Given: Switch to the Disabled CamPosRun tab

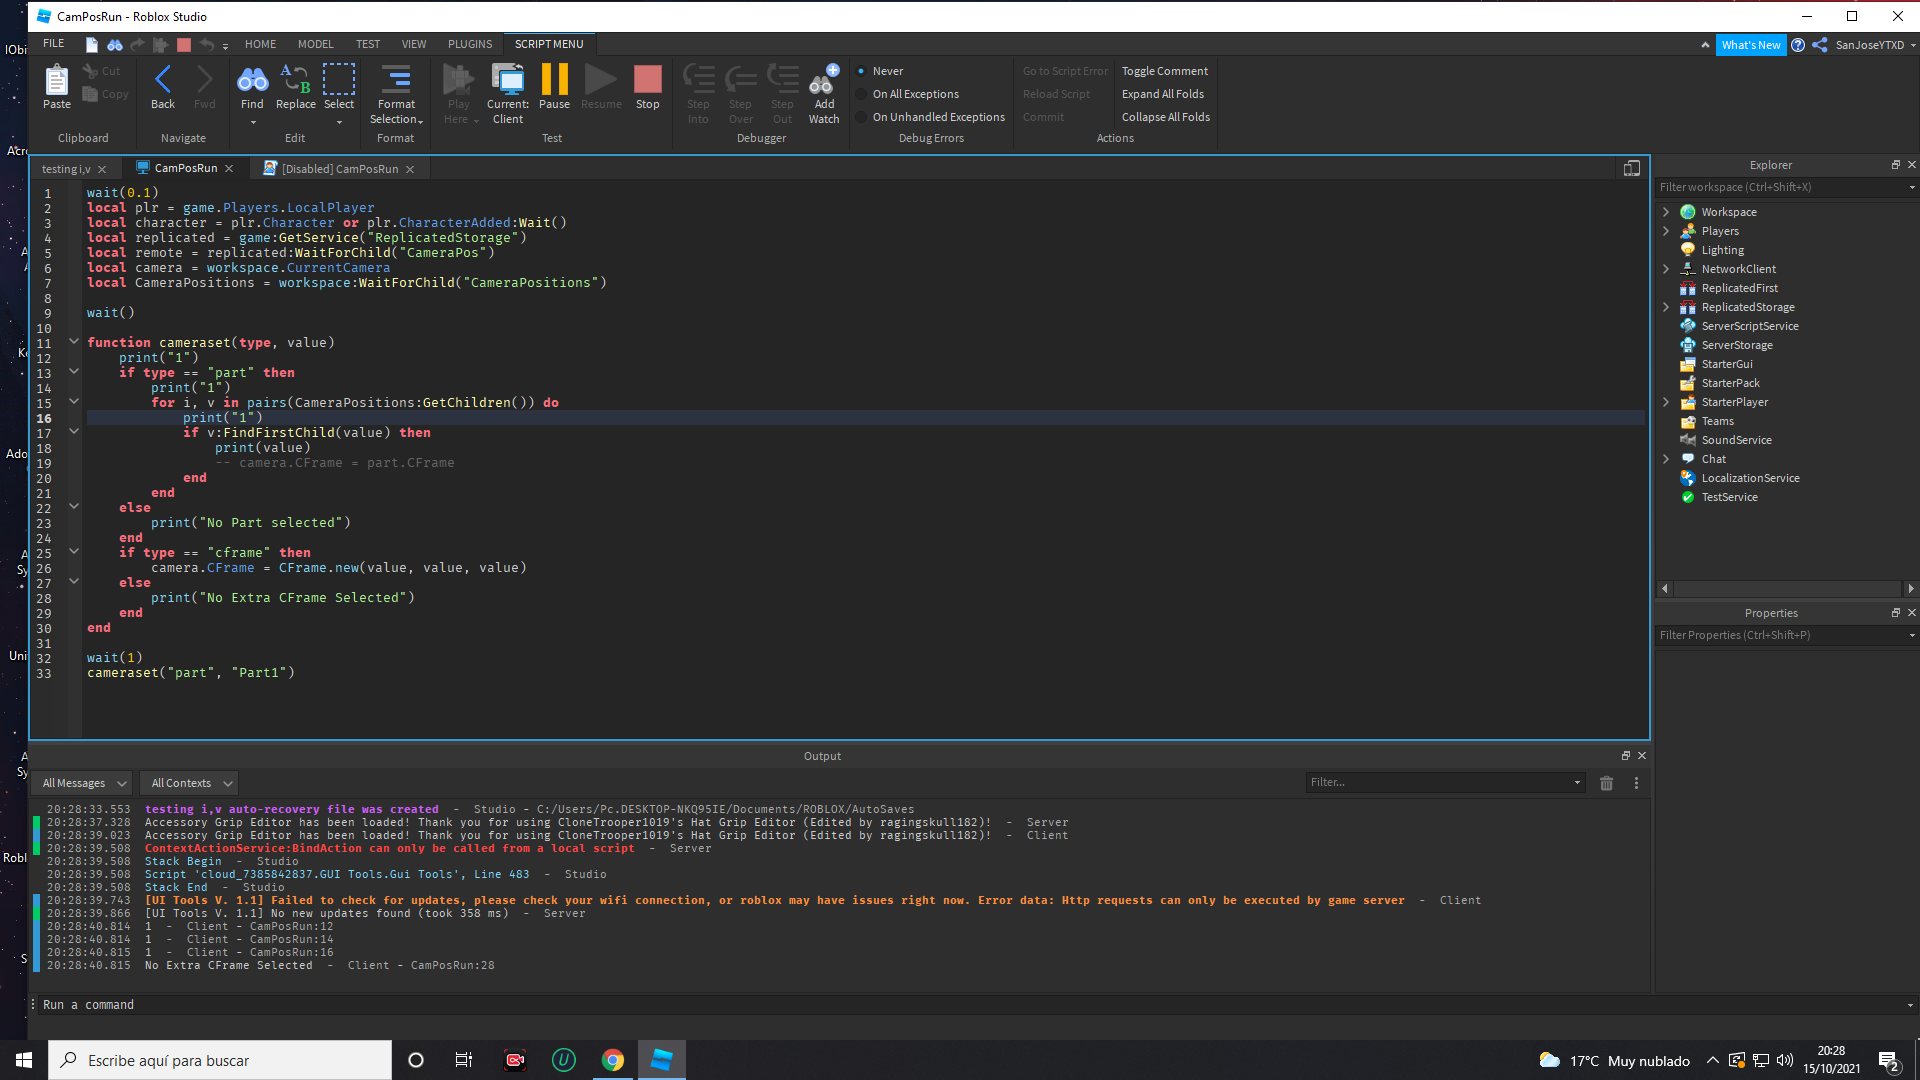Looking at the screenshot, I should (339, 169).
